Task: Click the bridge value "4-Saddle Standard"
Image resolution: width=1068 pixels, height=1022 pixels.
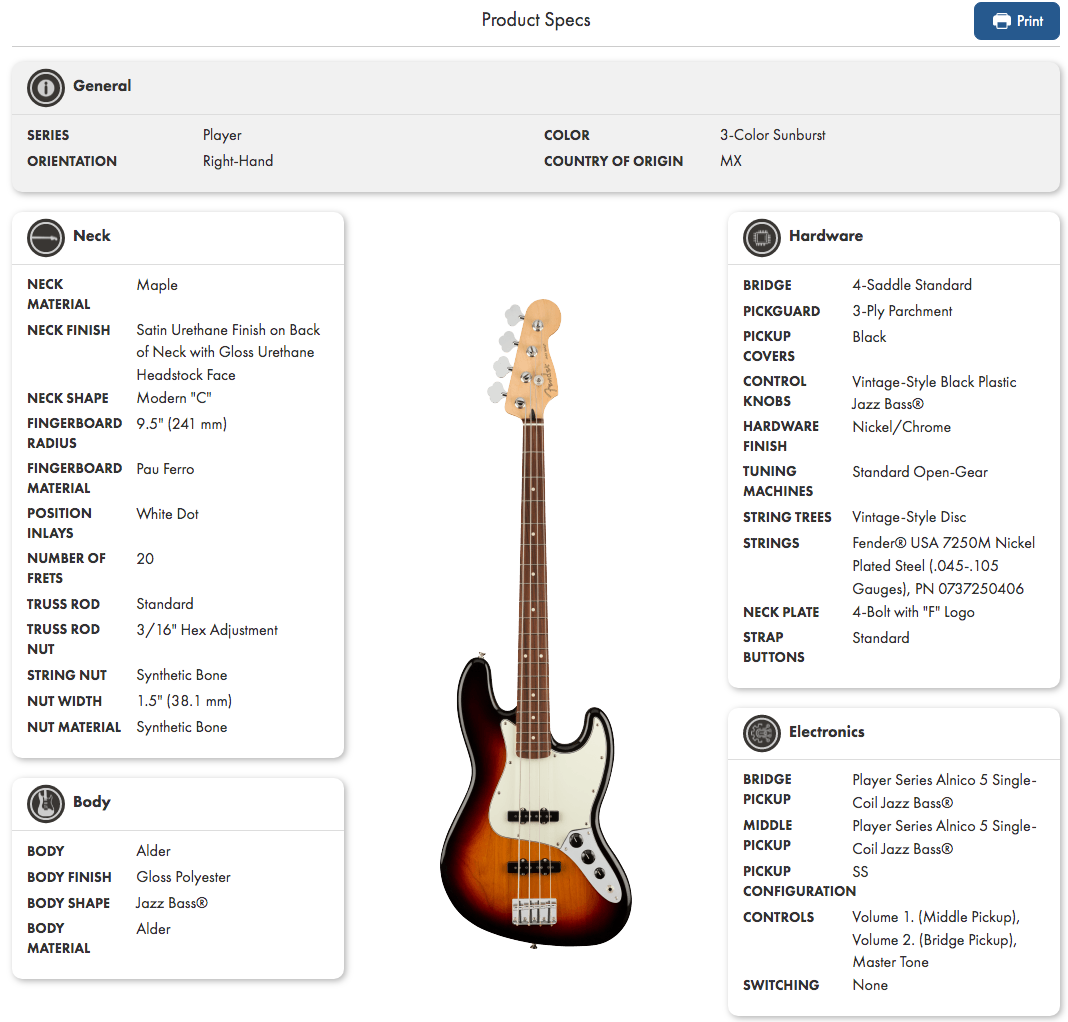Action: tap(912, 285)
